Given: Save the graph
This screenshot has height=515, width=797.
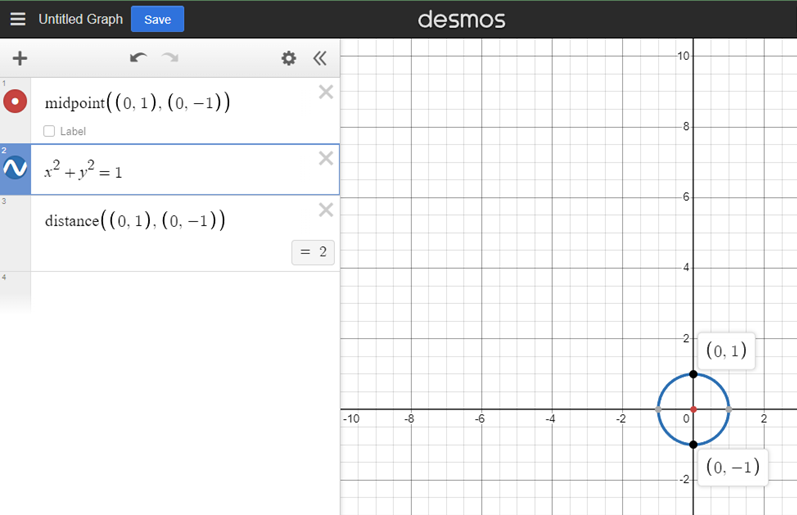Looking at the screenshot, I should tap(158, 19).
